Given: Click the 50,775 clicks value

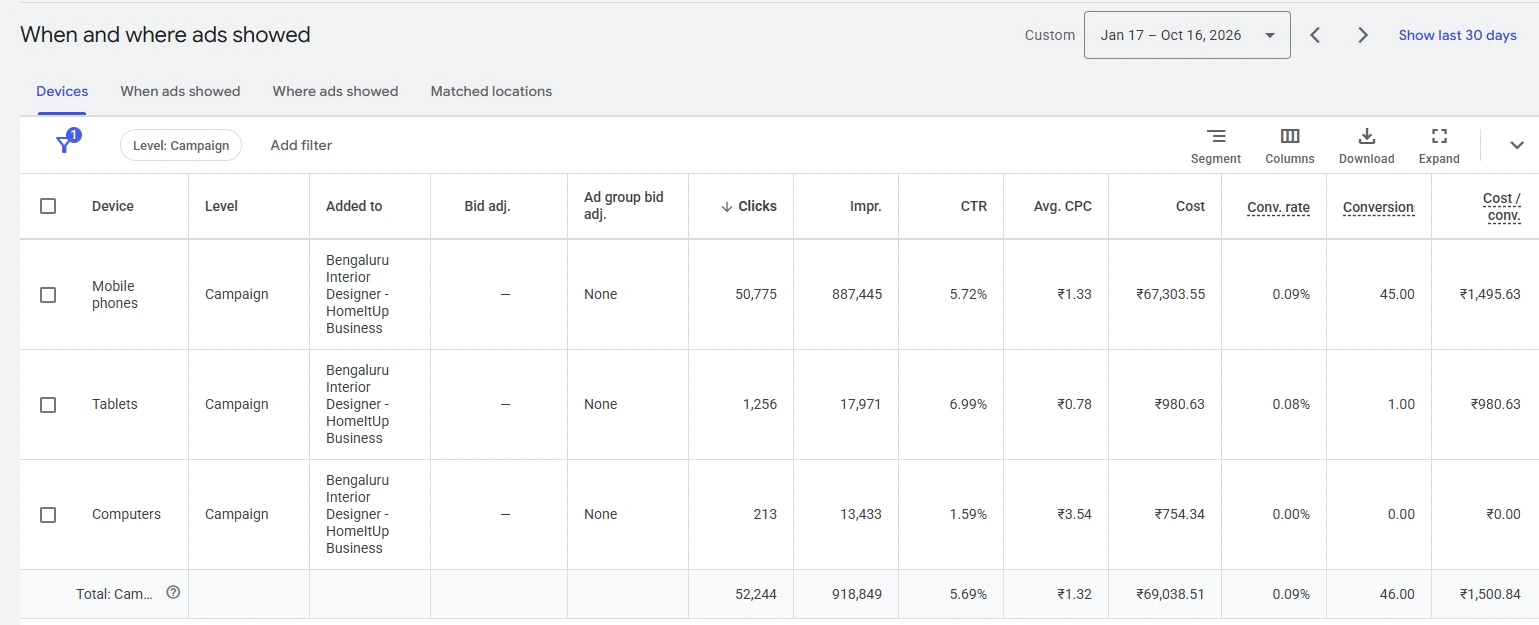Looking at the screenshot, I should 756,294.
